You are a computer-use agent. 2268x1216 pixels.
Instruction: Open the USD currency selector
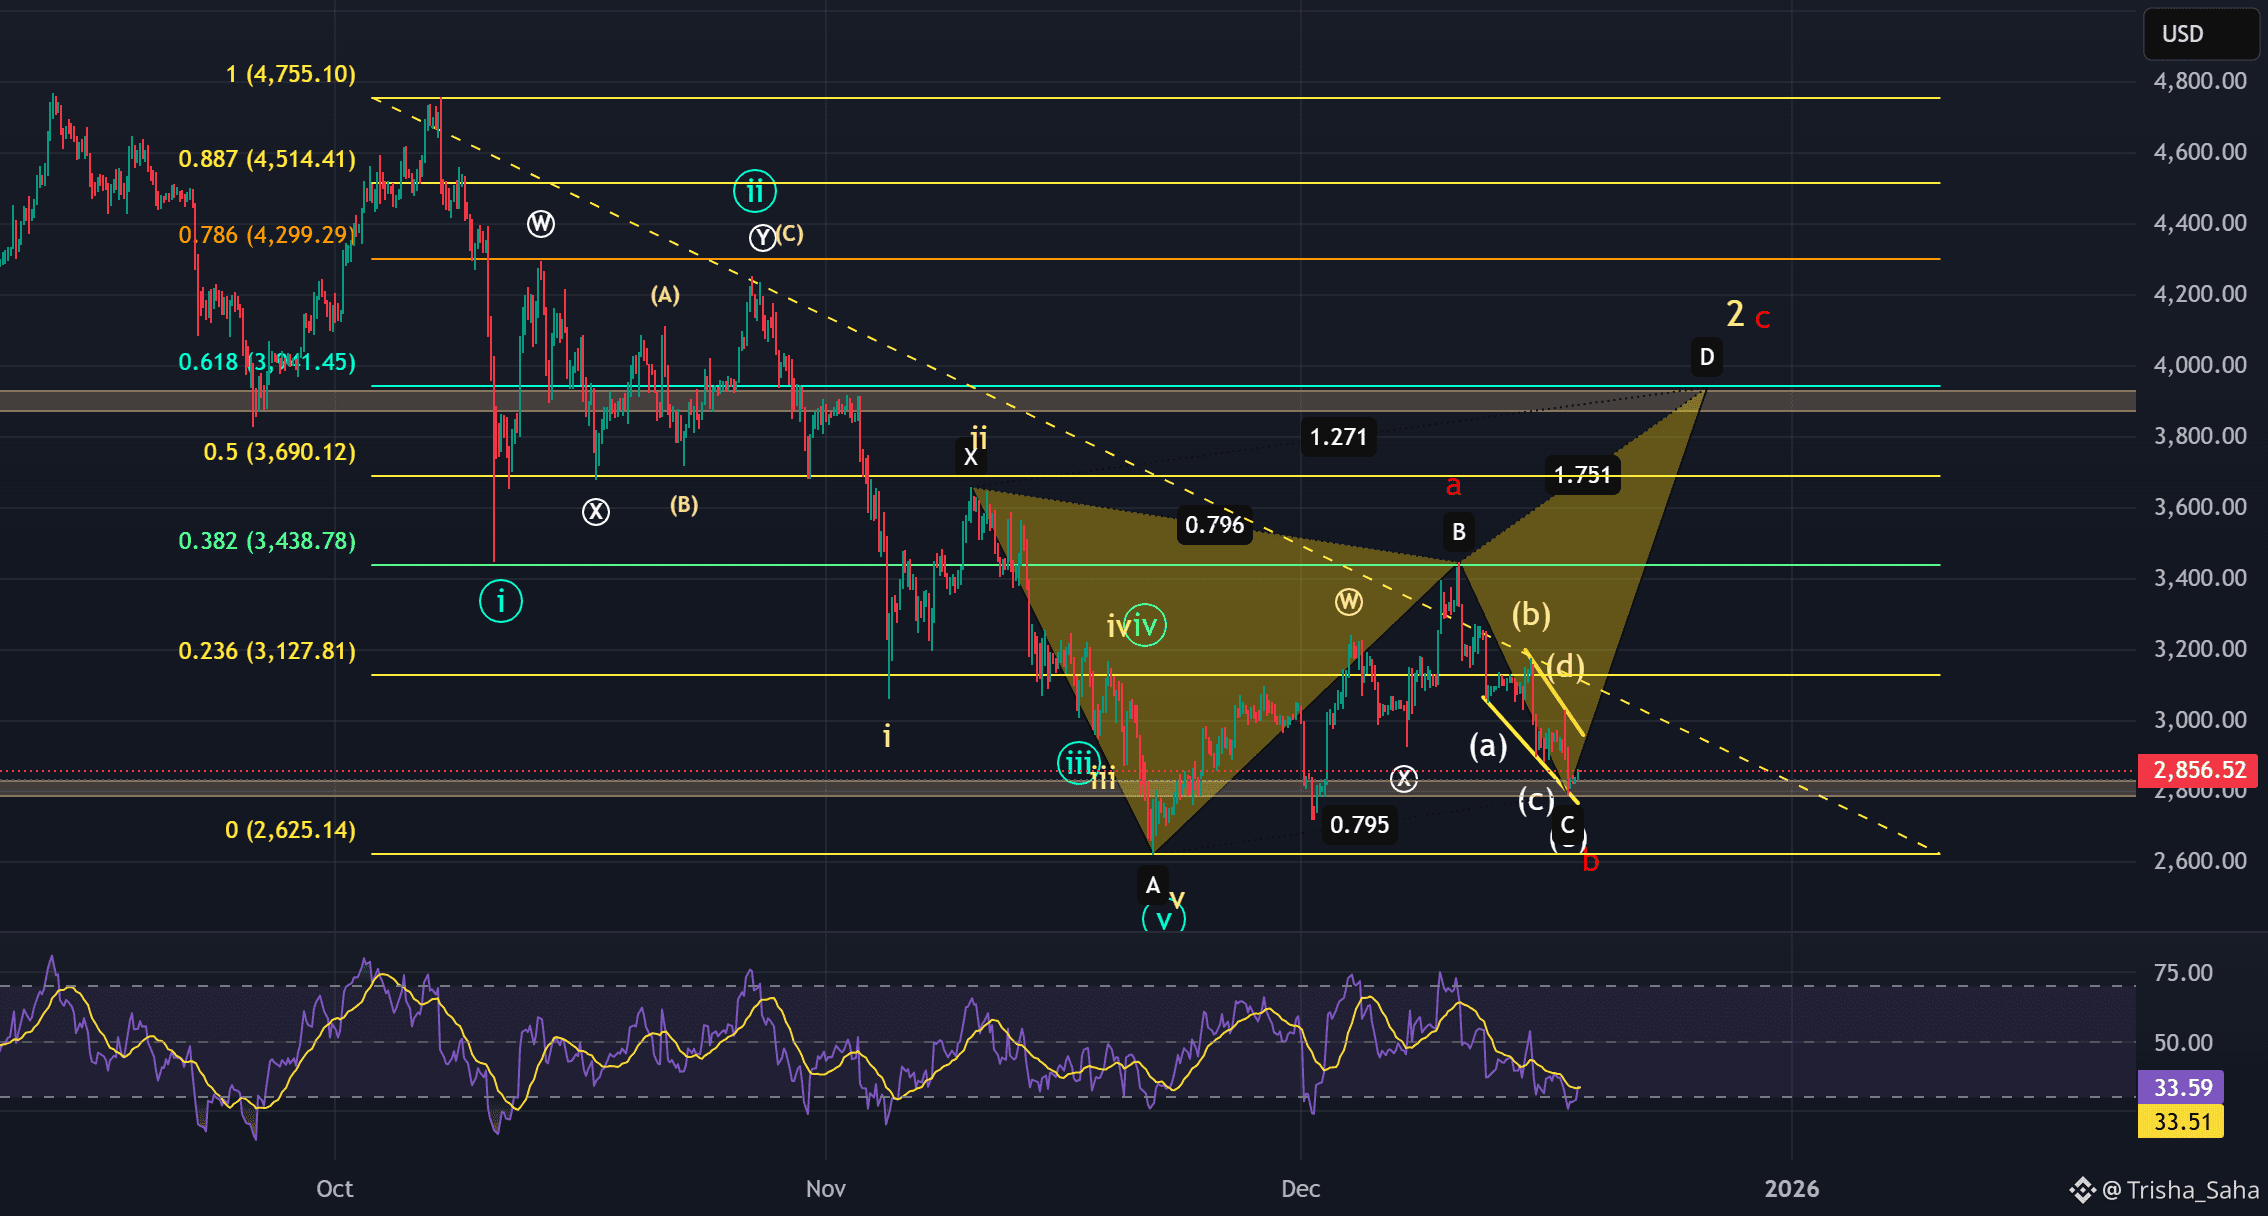coord(2200,34)
